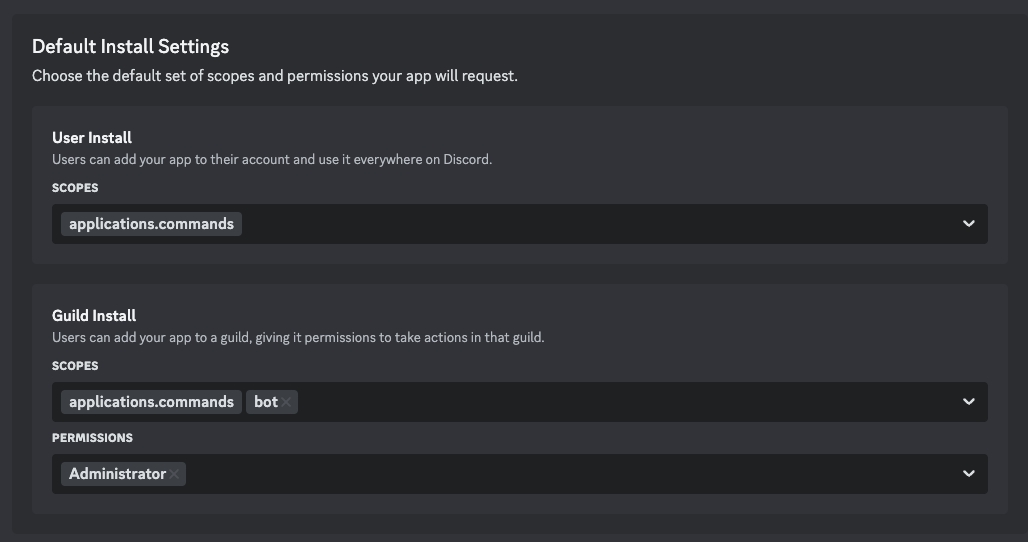Viewport: 1028px width, 542px height.
Task: Select the applications.commands tag under Guild Install
Action: tap(151, 402)
